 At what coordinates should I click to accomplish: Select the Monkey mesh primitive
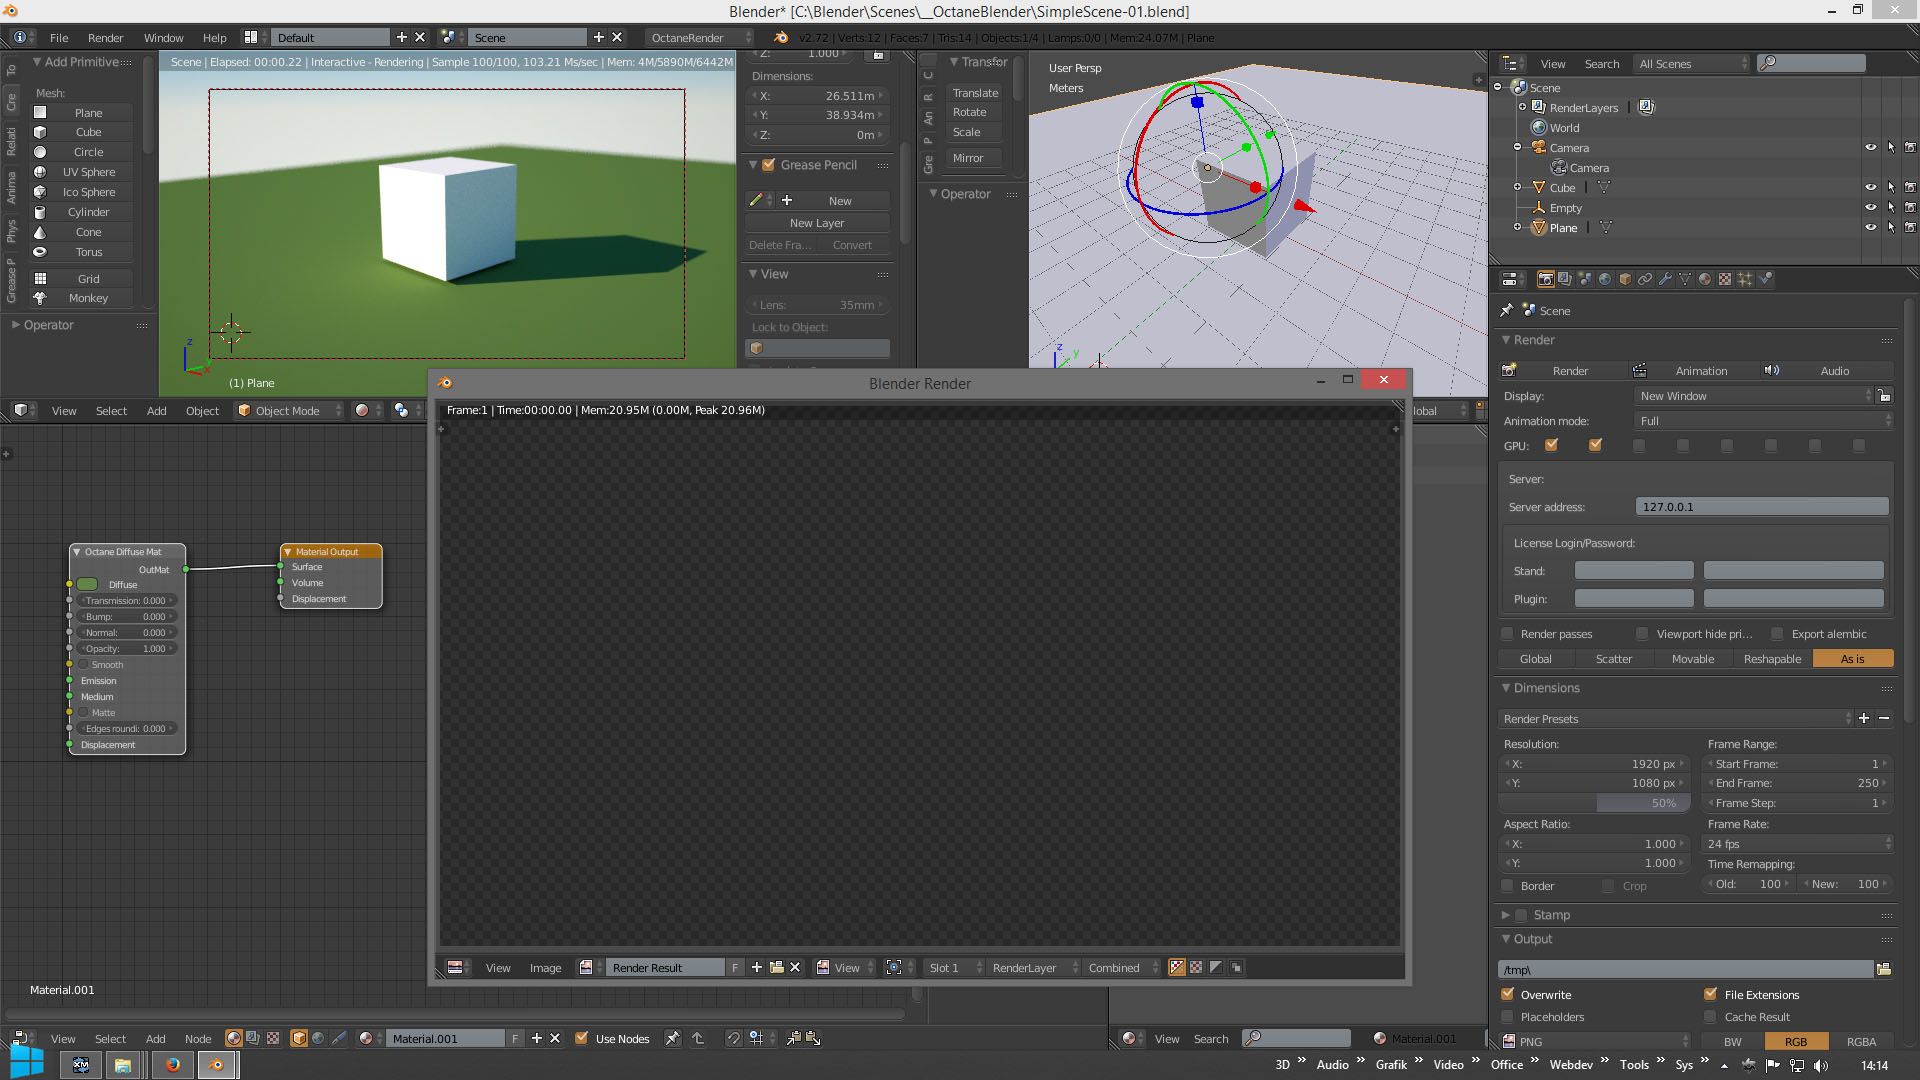point(88,298)
